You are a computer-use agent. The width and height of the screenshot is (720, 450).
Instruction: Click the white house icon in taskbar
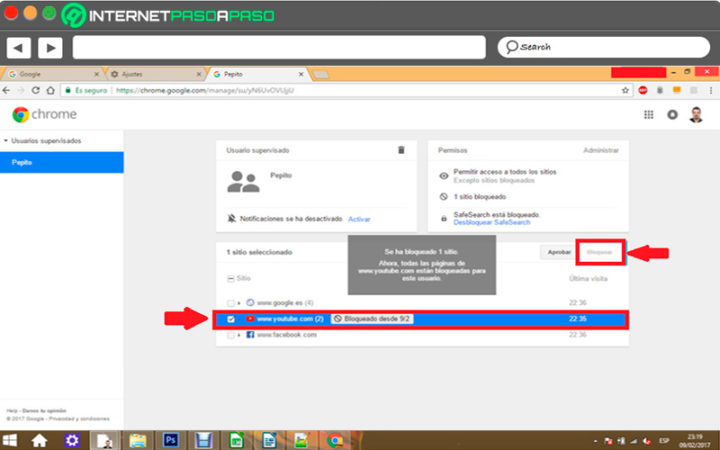click(x=39, y=440)
